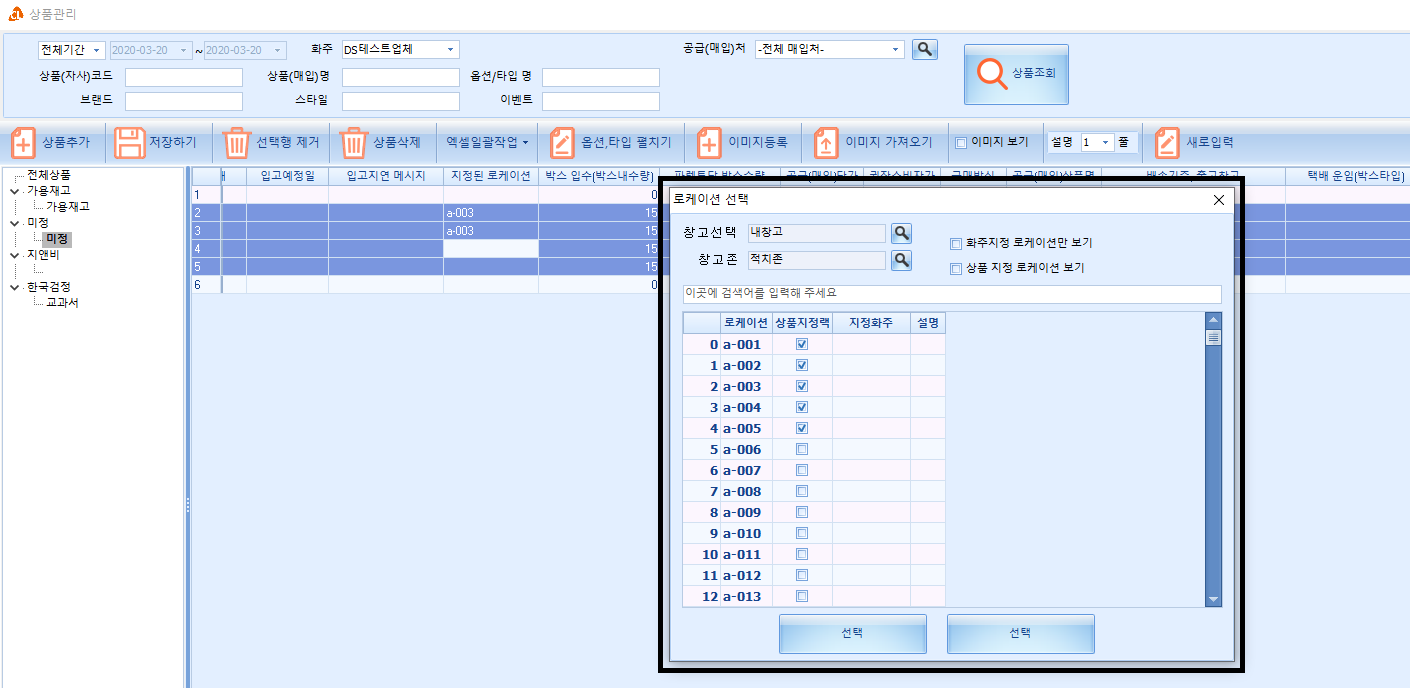Screen dimensions: 1410x688
Task: Click the 상품추가 add product icon
Action: pyautogui.click(x=24, y=143)
